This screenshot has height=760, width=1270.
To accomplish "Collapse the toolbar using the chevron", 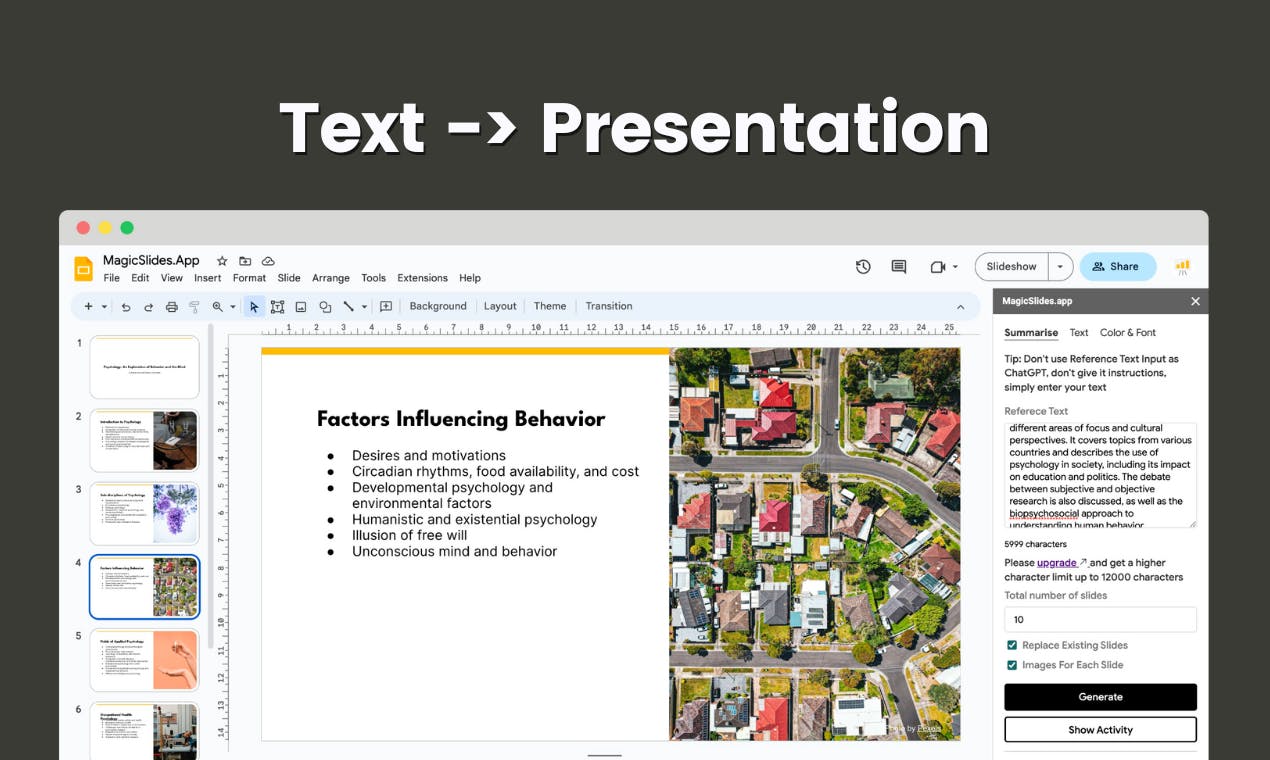I will [x=961, y=307].
